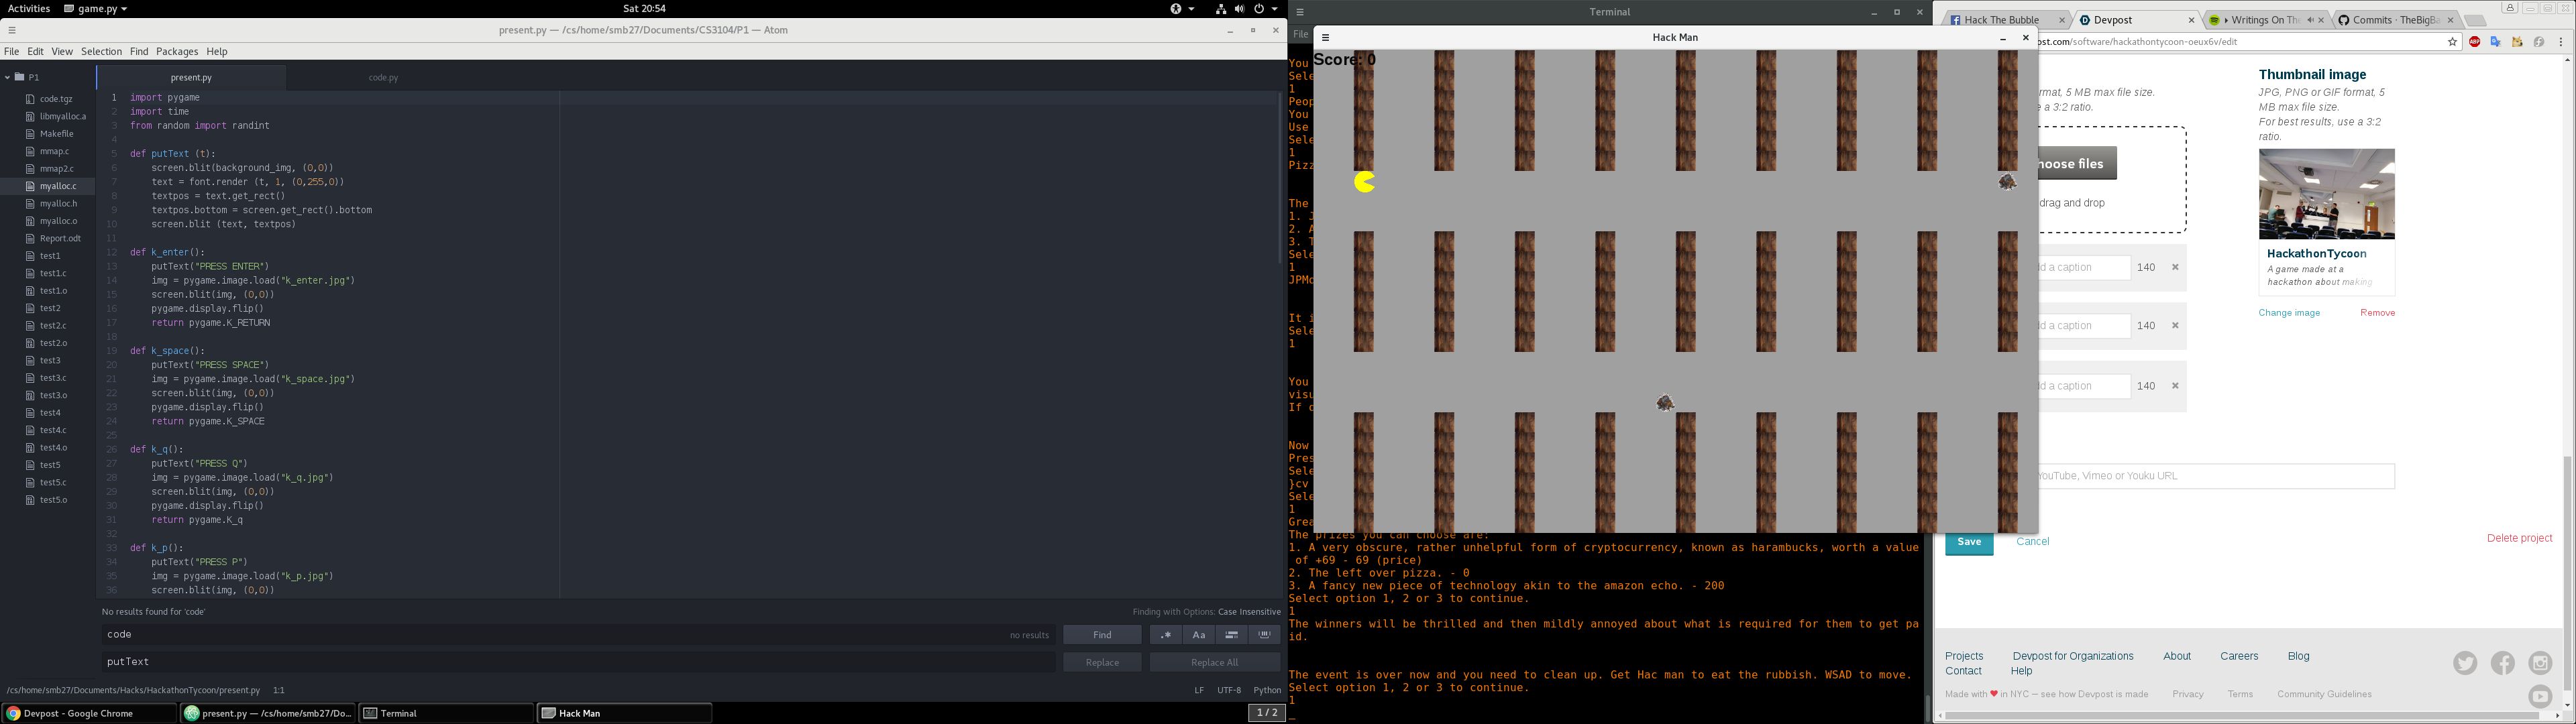Screen dimensions: 2576x724
Task: Open Devpost's Twitter social icon
Action: coord(2465,663)
